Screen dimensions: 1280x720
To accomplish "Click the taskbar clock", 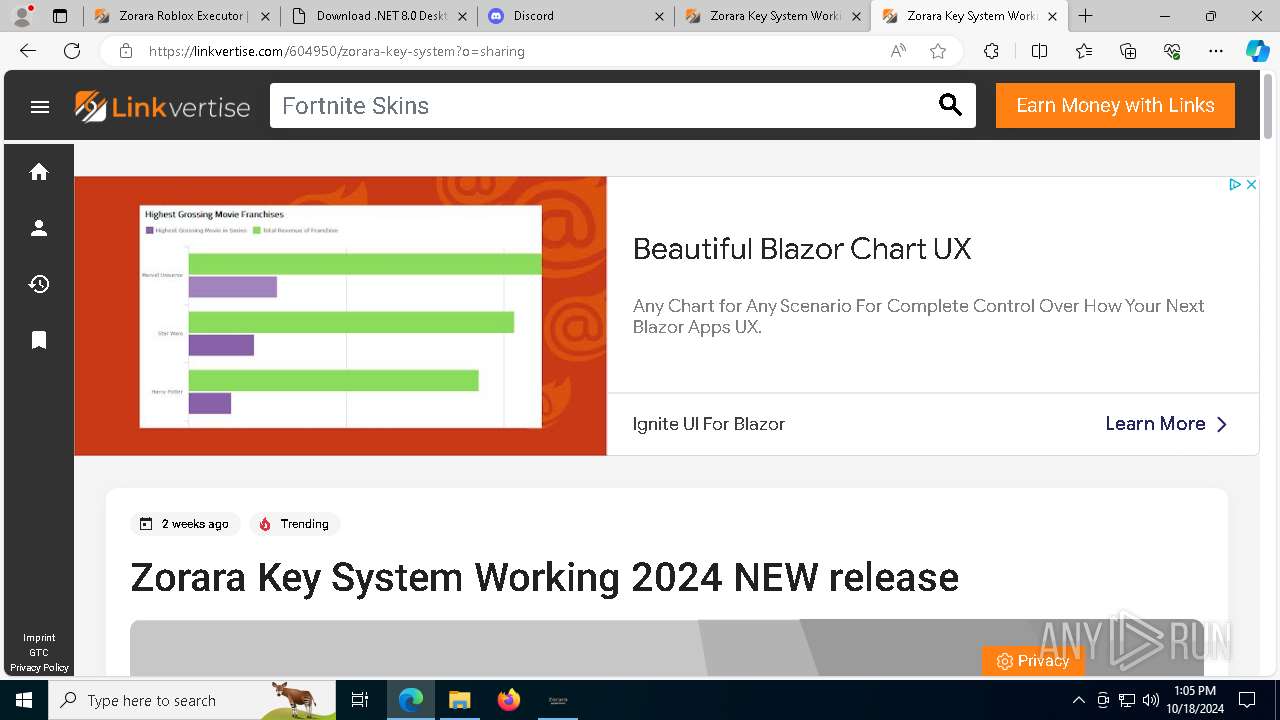I will point(1195,700).
